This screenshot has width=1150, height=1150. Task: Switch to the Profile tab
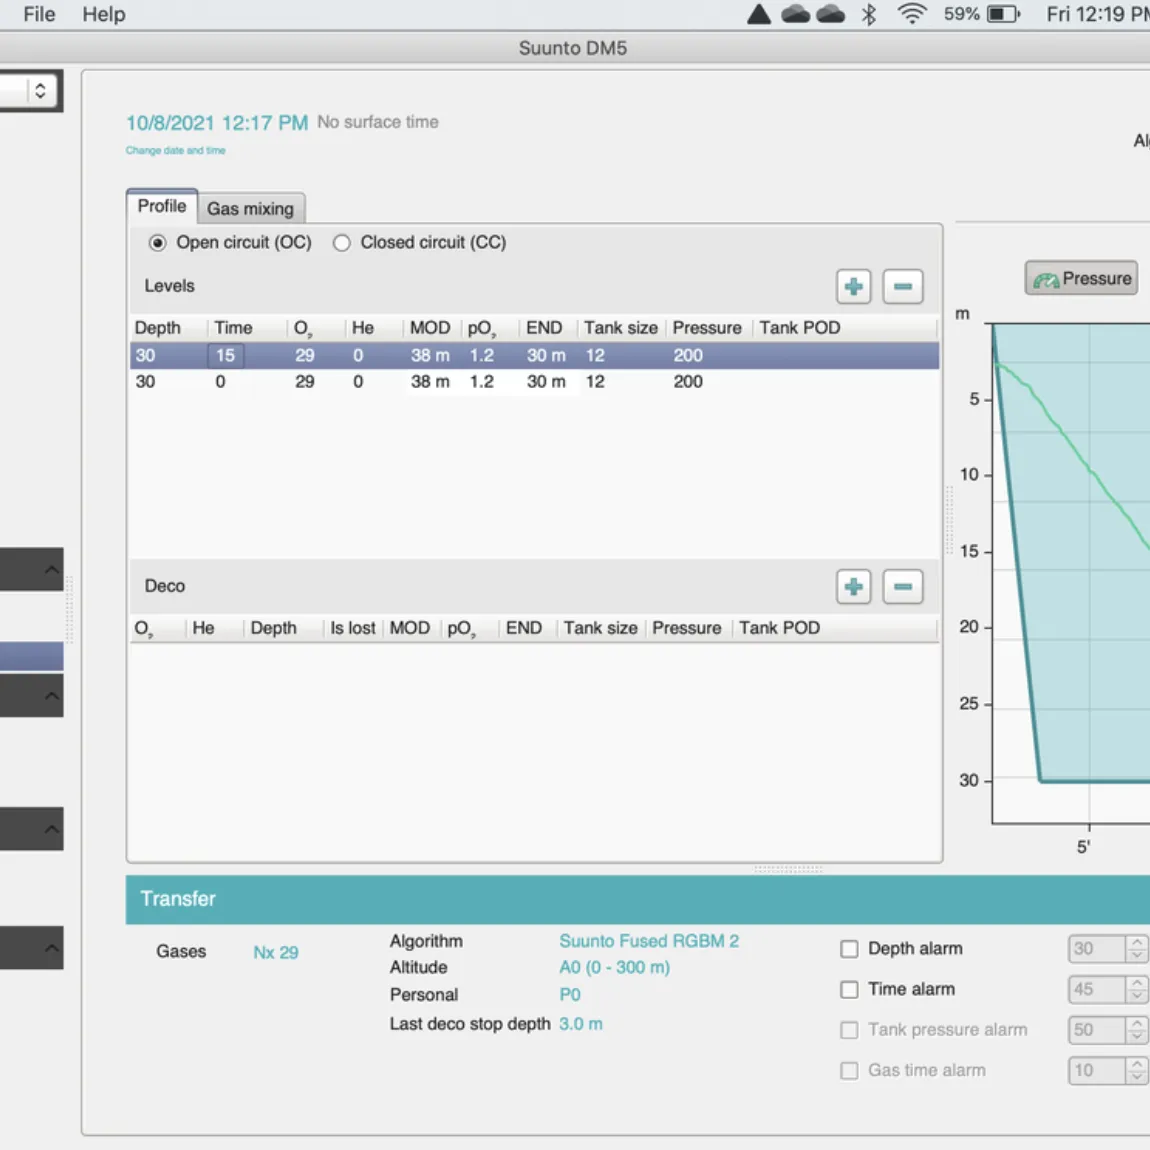click(x=161, y=206)
